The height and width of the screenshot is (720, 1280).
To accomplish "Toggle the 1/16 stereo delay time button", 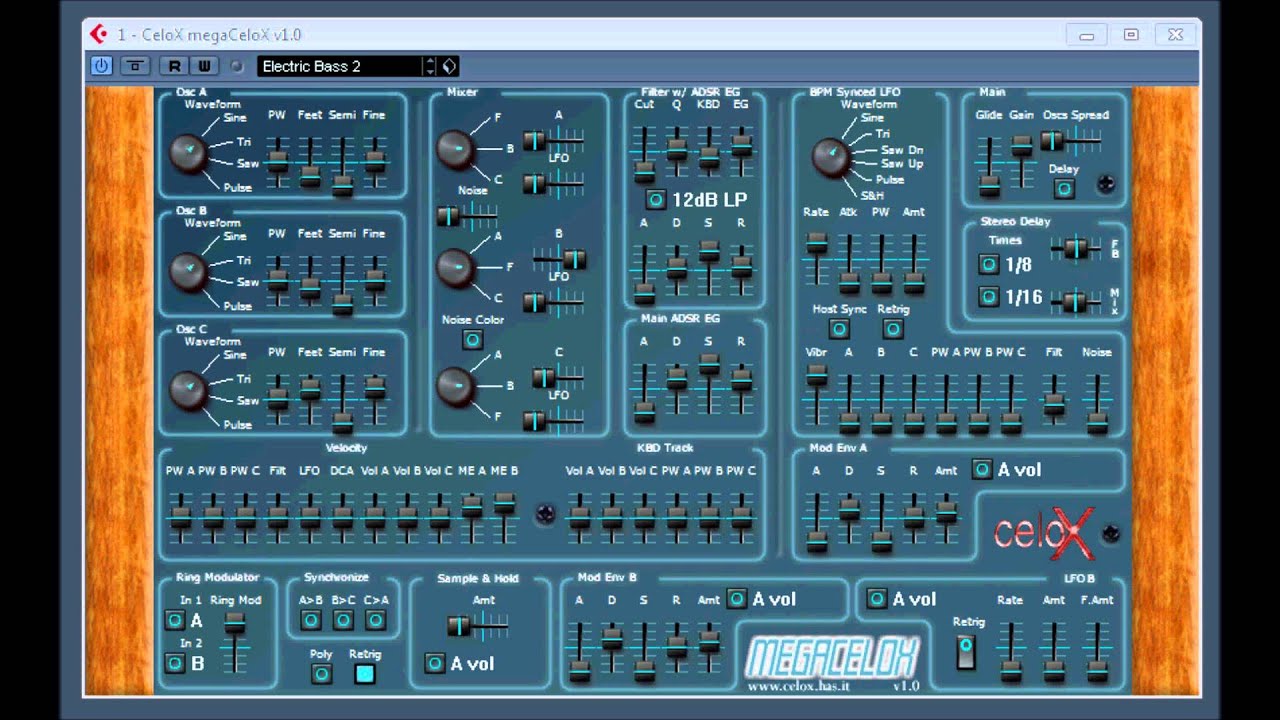I will point(988,297).
